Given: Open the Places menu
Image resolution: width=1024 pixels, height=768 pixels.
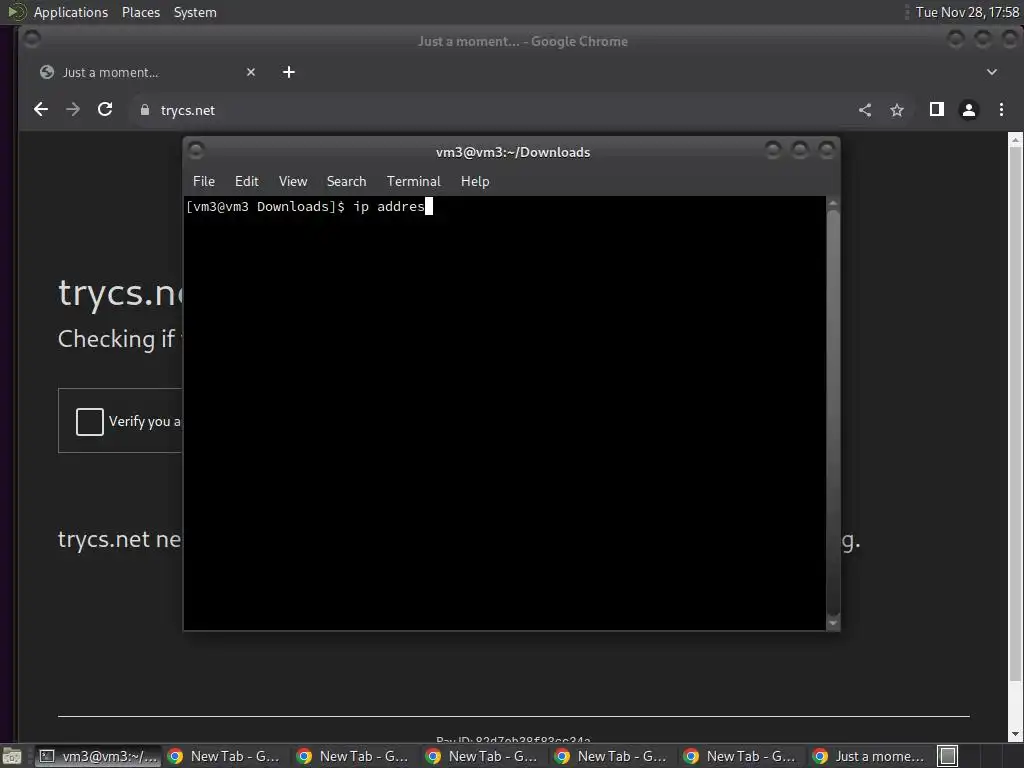Looking at the screenshot, I should (140, 12).
